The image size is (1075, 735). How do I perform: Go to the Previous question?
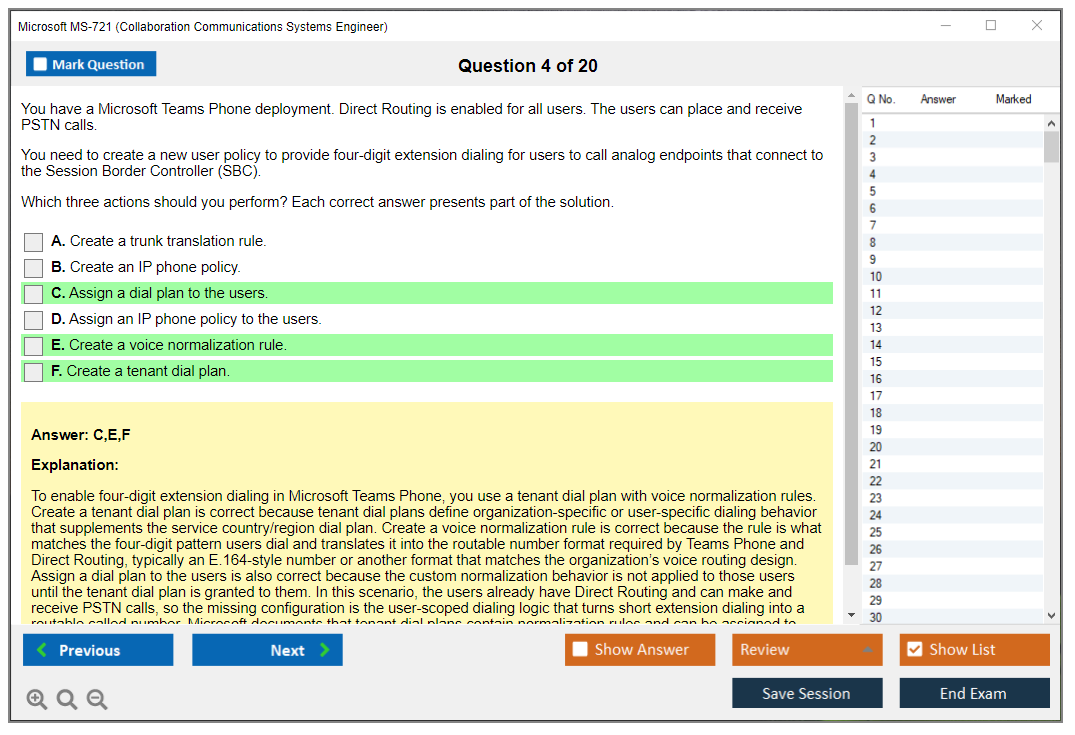click(98, 649)
